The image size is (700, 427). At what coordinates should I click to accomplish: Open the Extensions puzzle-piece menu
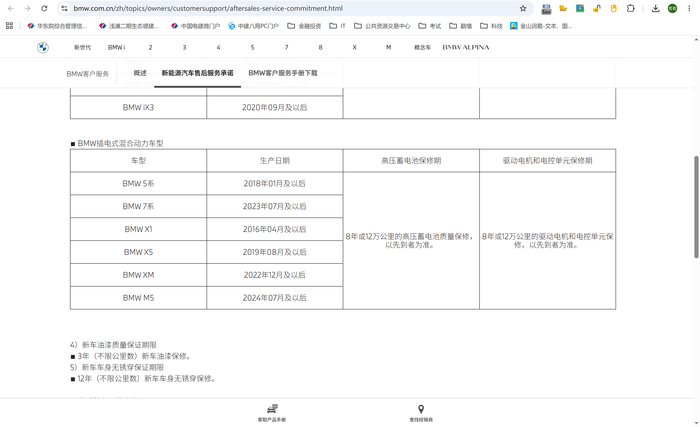630,8
